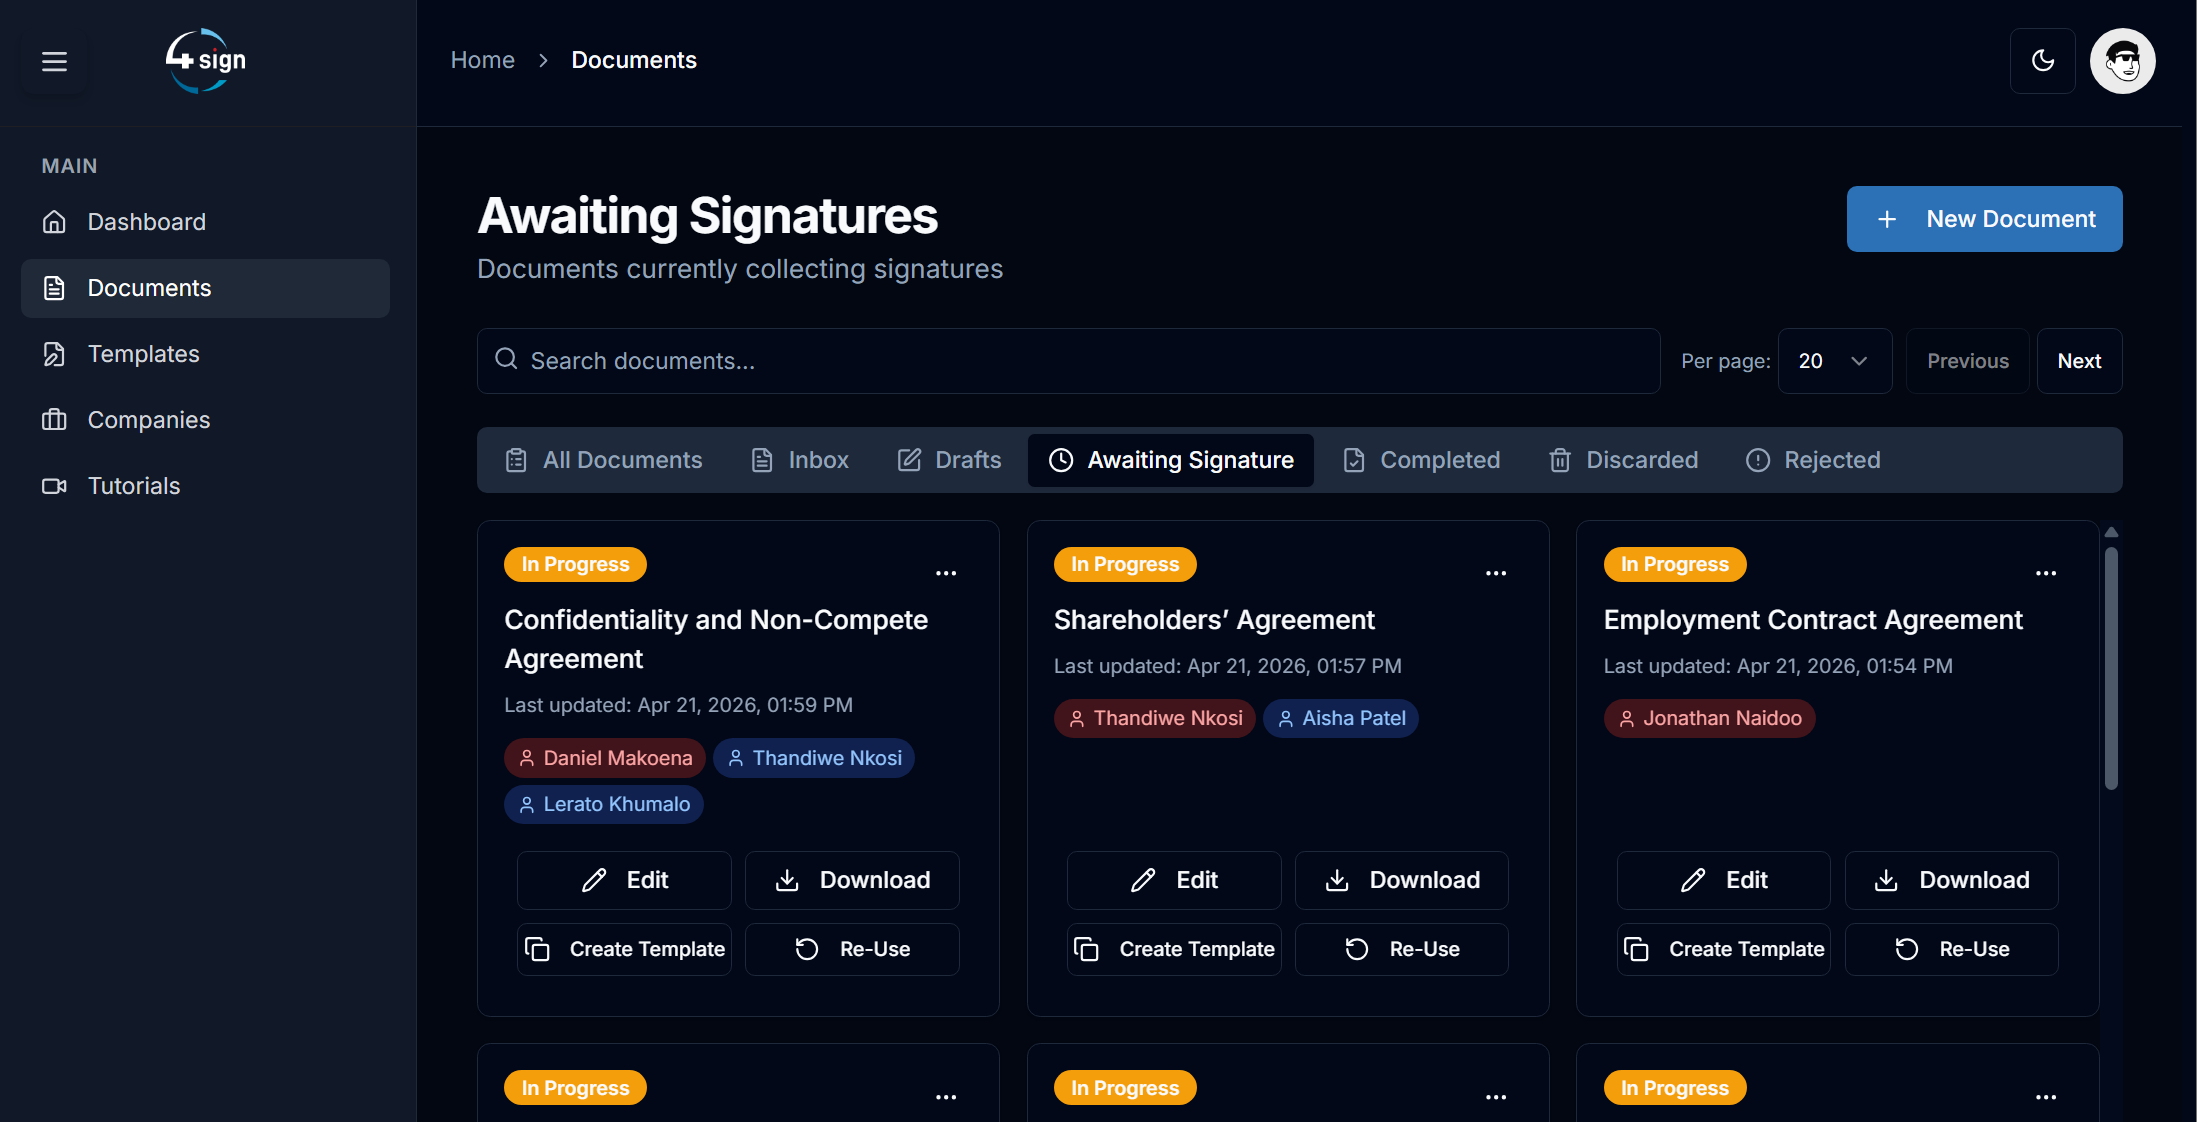
Task: Click the document list scrollbar thumb
Action: point(2111,668)
